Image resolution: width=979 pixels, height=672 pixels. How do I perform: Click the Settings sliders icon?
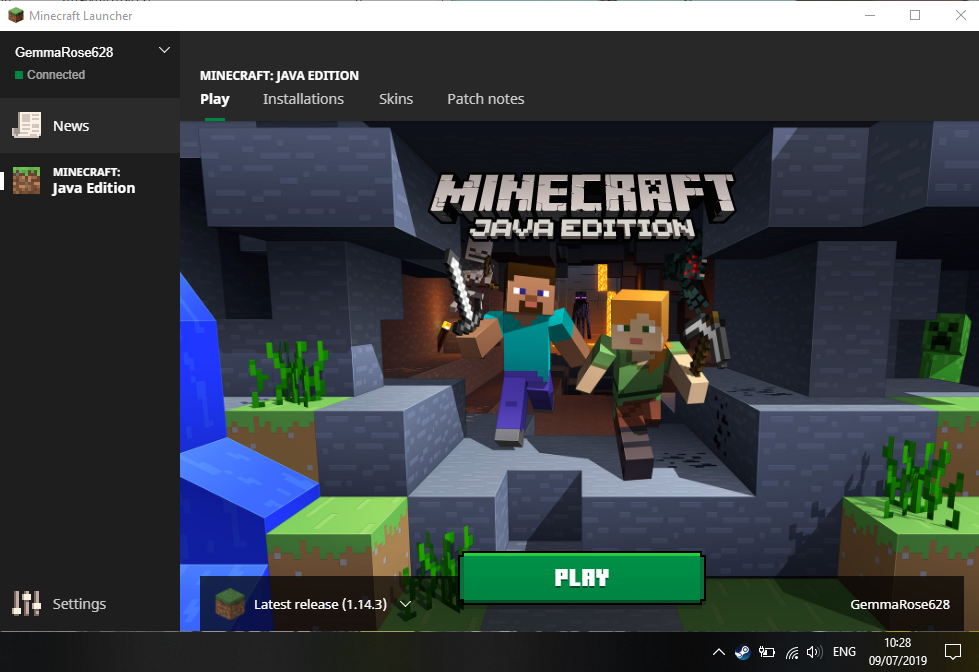pos(26,604)
